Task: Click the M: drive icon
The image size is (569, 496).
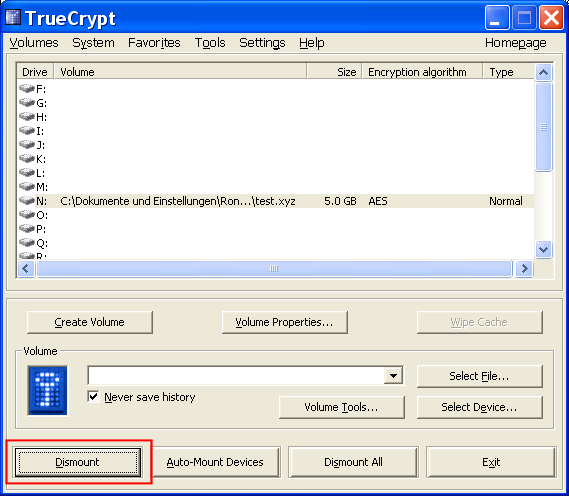Action: 27,186
